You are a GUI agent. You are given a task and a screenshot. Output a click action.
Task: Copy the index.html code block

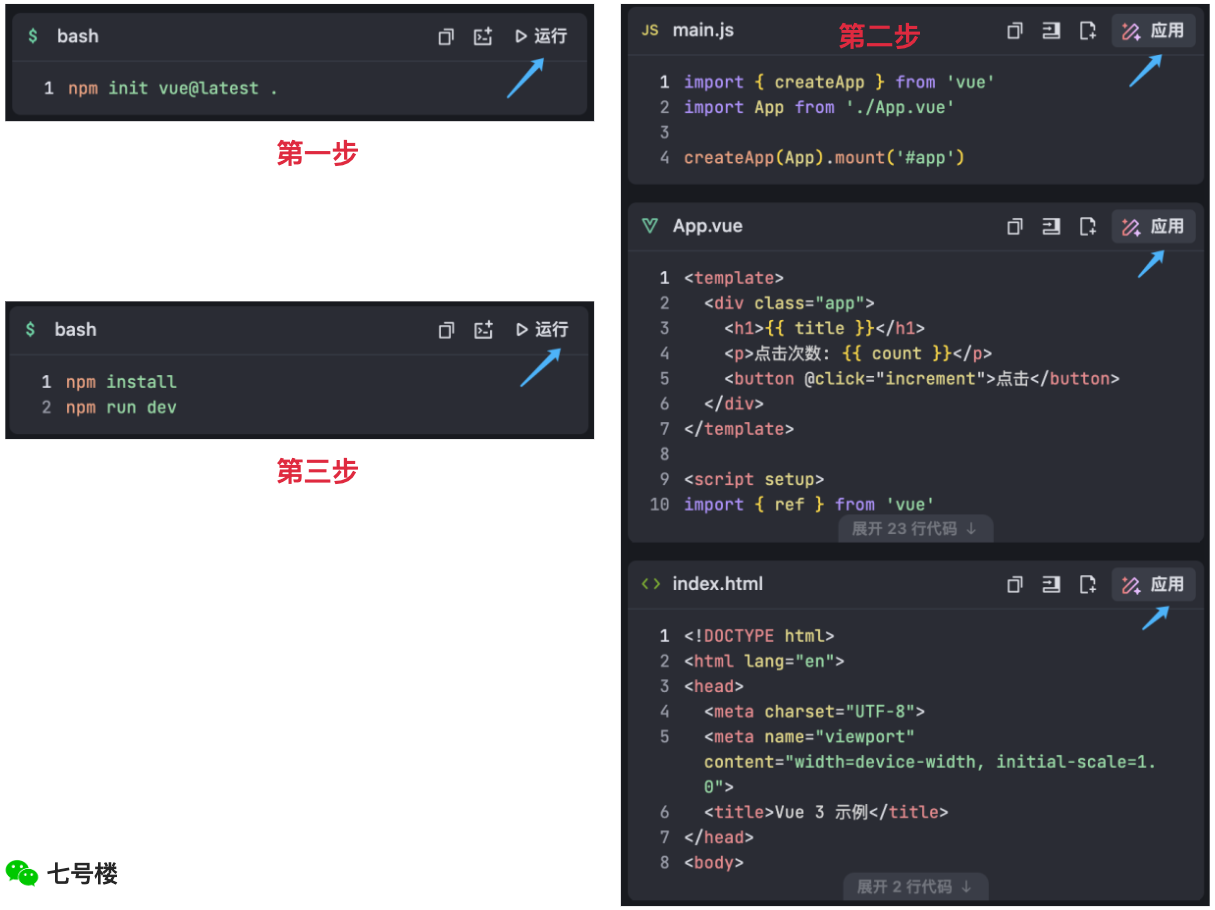click(1015, 584)
